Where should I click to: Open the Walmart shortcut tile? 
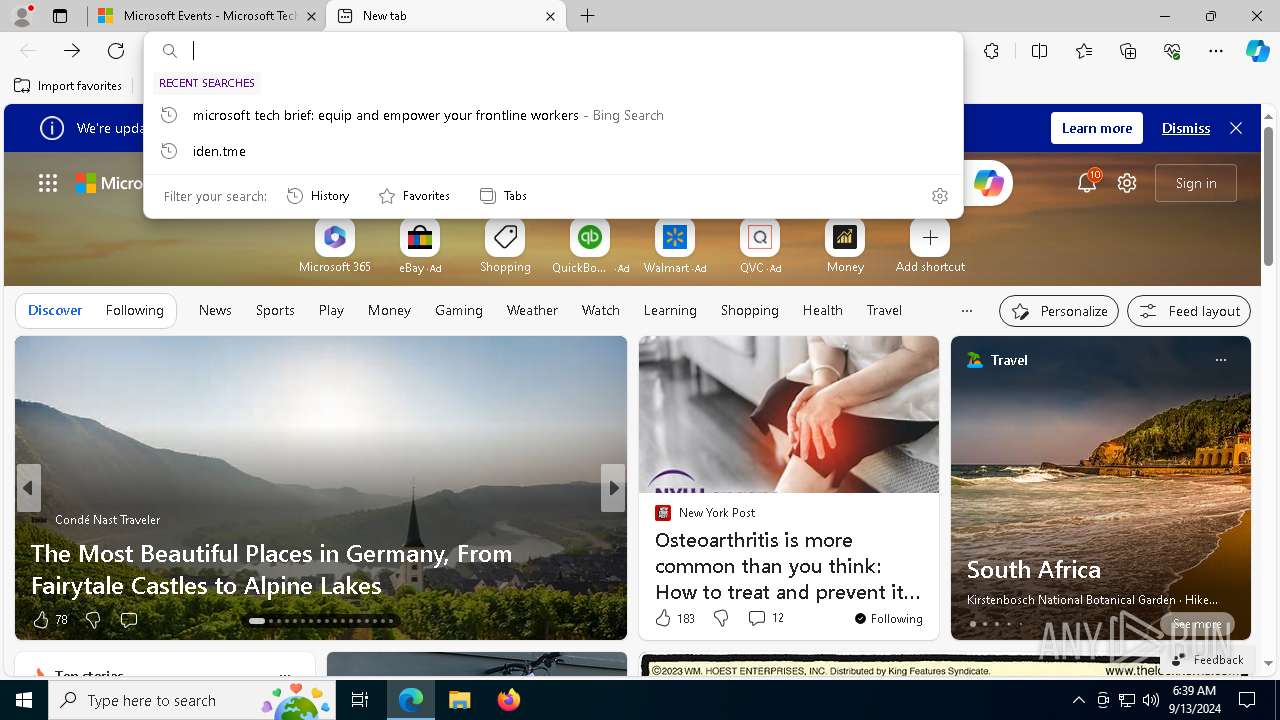675,246
